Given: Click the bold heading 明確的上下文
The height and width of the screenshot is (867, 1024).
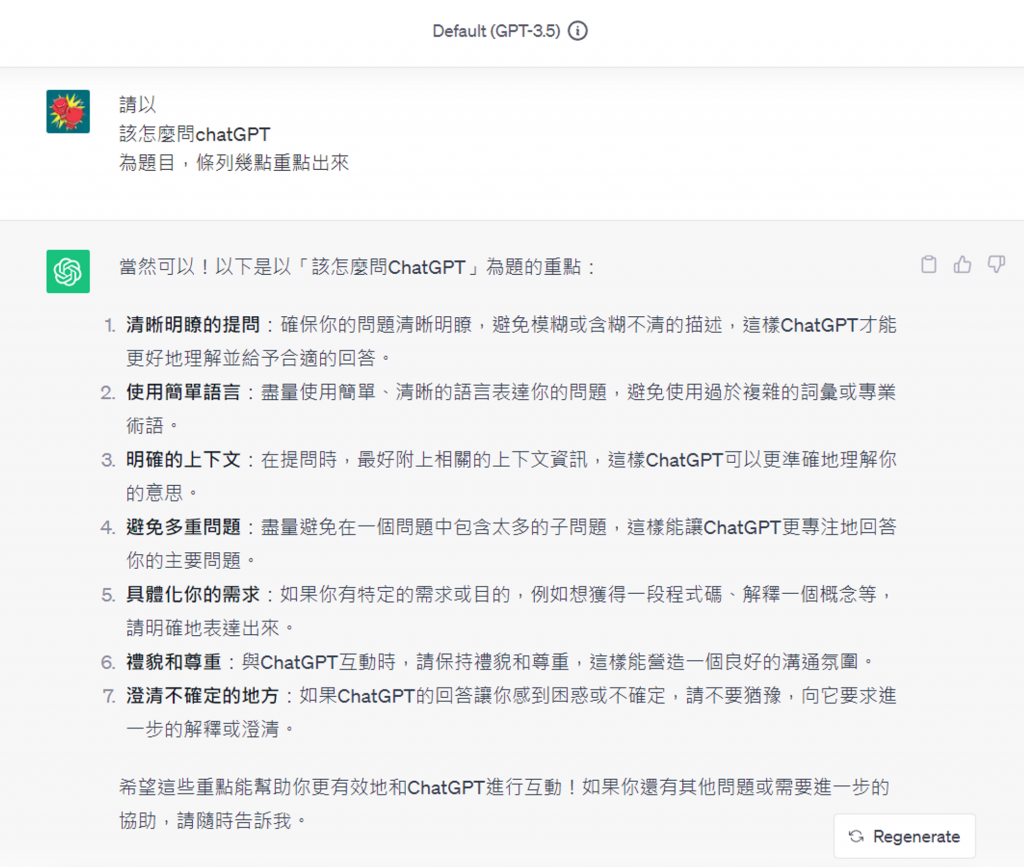Looking at the screenshot, I should [183, 460].
